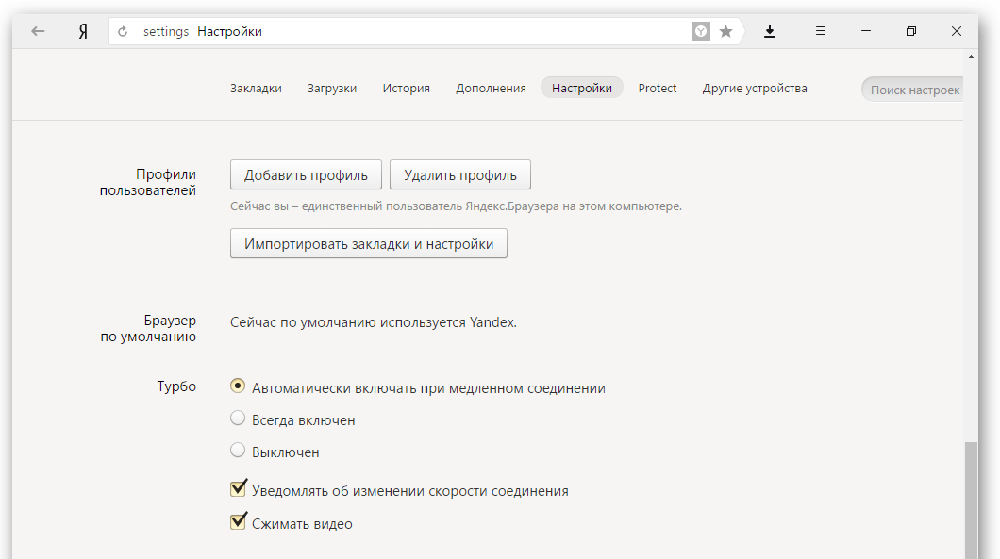Click 'Импортировать закладки и настройки' button
Image resolution: width=1000 pixels, height=559 pixels.
tap(368, 244)
